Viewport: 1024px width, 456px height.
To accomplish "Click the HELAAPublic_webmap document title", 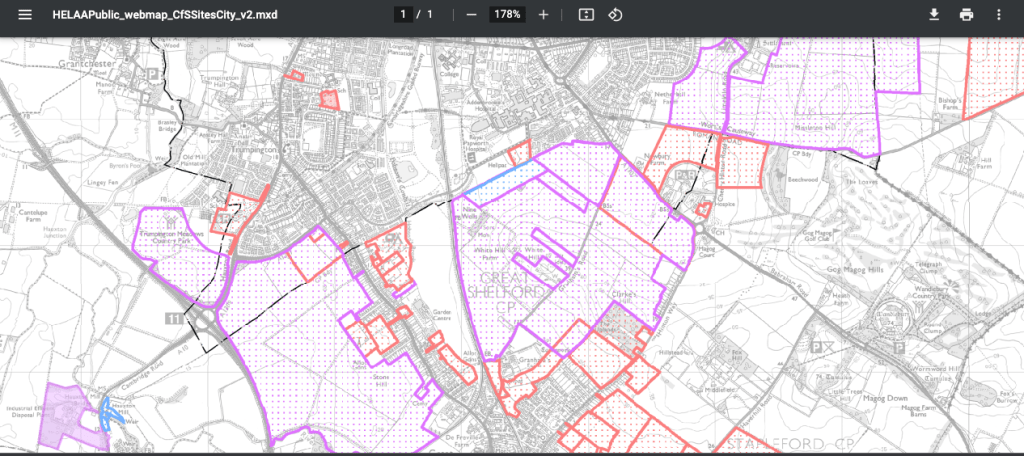I will point(165,15).
